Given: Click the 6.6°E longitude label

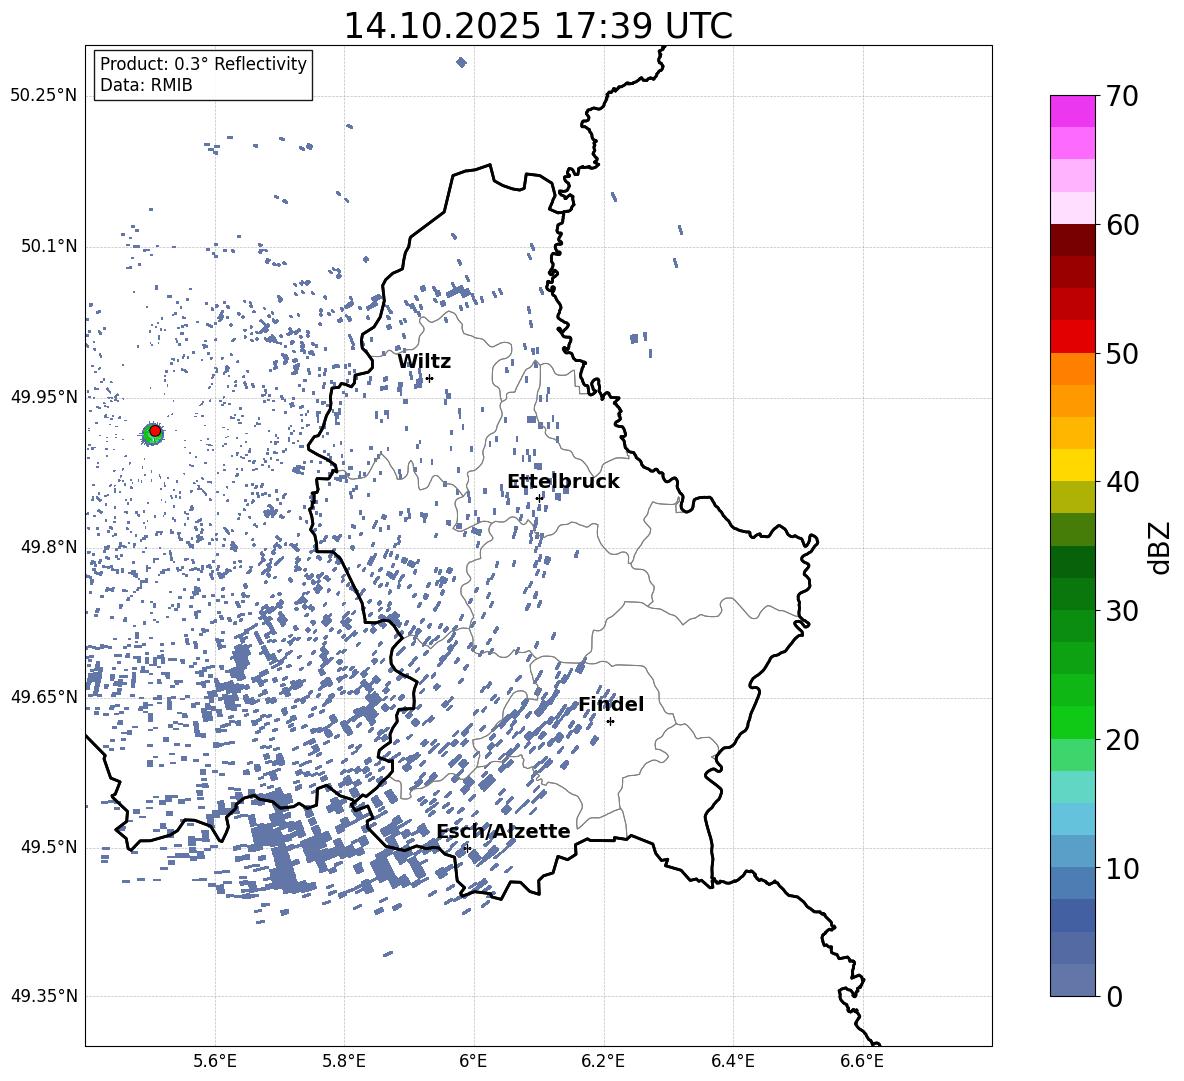Looking at the screenshot, I should [x=862, y=1061].
